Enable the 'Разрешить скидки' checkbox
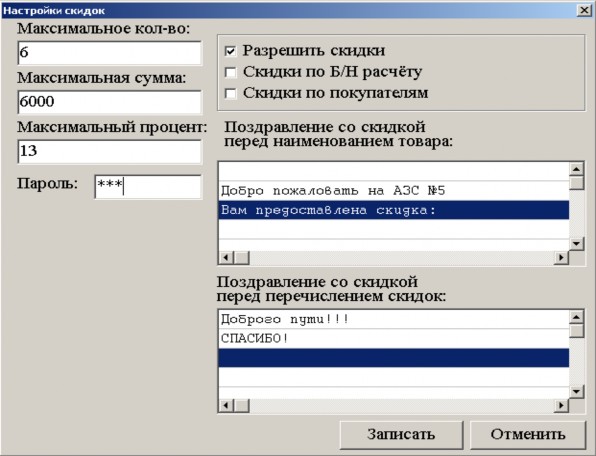Viewport: 596px width, 456px height. point(230,51)
